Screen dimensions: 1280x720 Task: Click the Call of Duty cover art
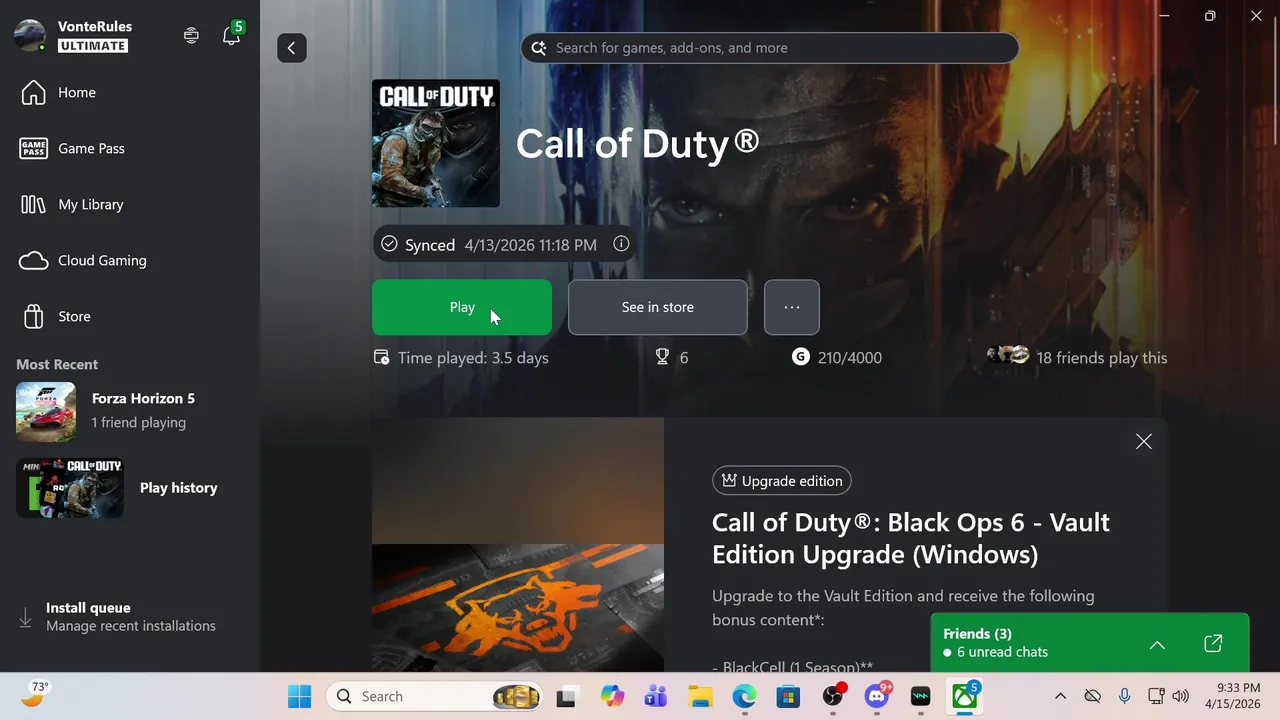(x=436, y=143)
